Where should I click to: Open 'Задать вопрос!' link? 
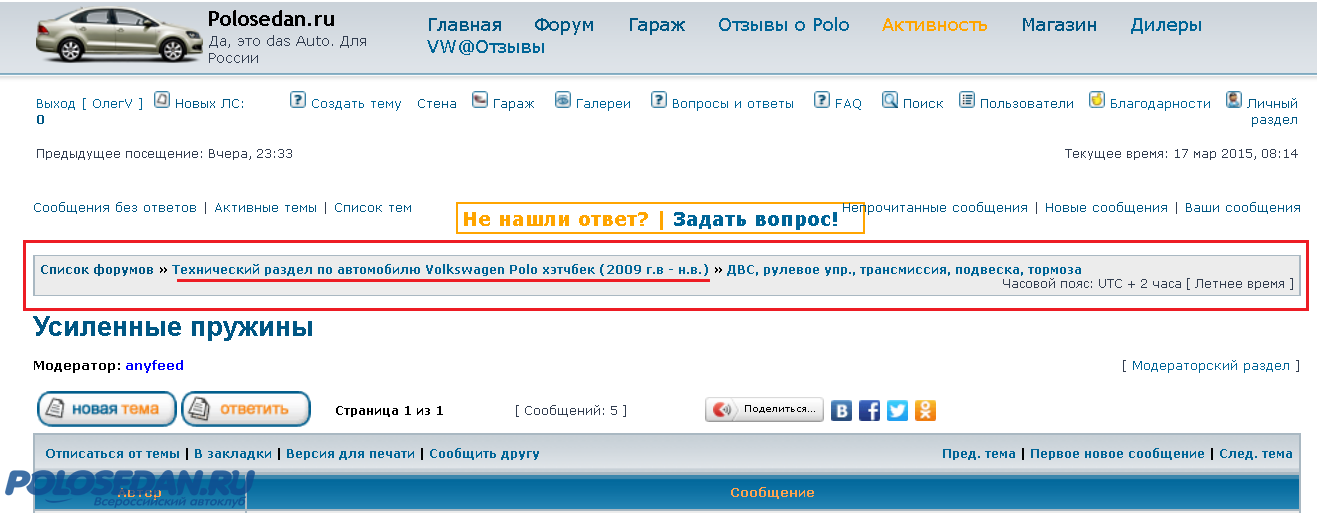tap(755, 219)
